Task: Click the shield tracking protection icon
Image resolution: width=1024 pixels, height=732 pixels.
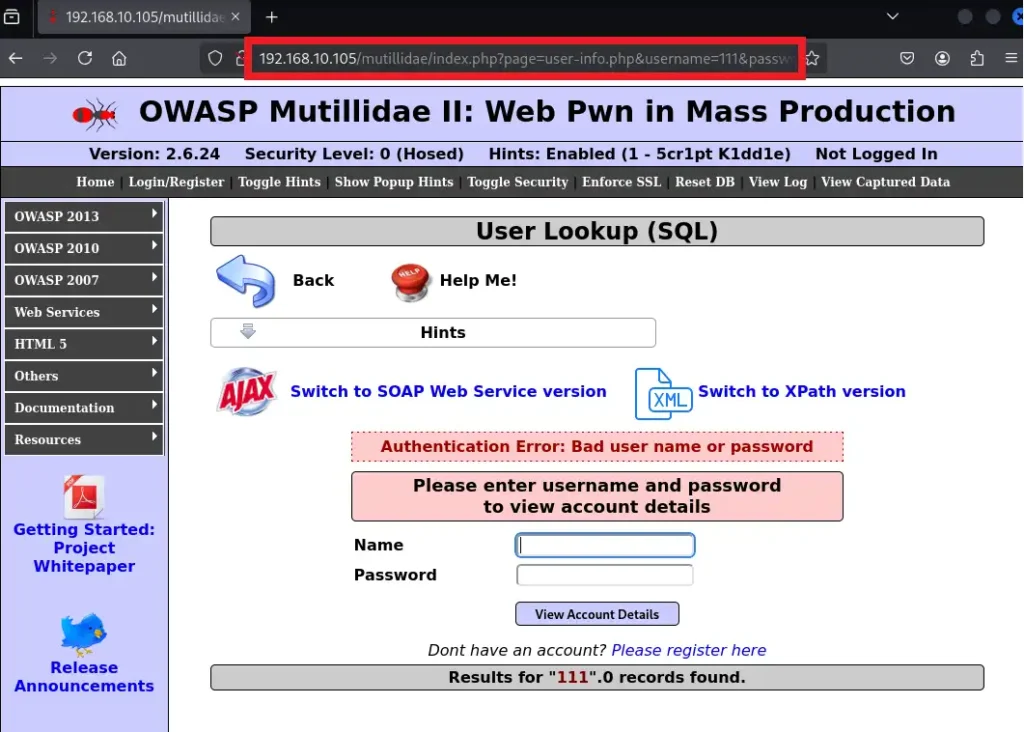Action: pyautogui.click(x=215, y=58)
